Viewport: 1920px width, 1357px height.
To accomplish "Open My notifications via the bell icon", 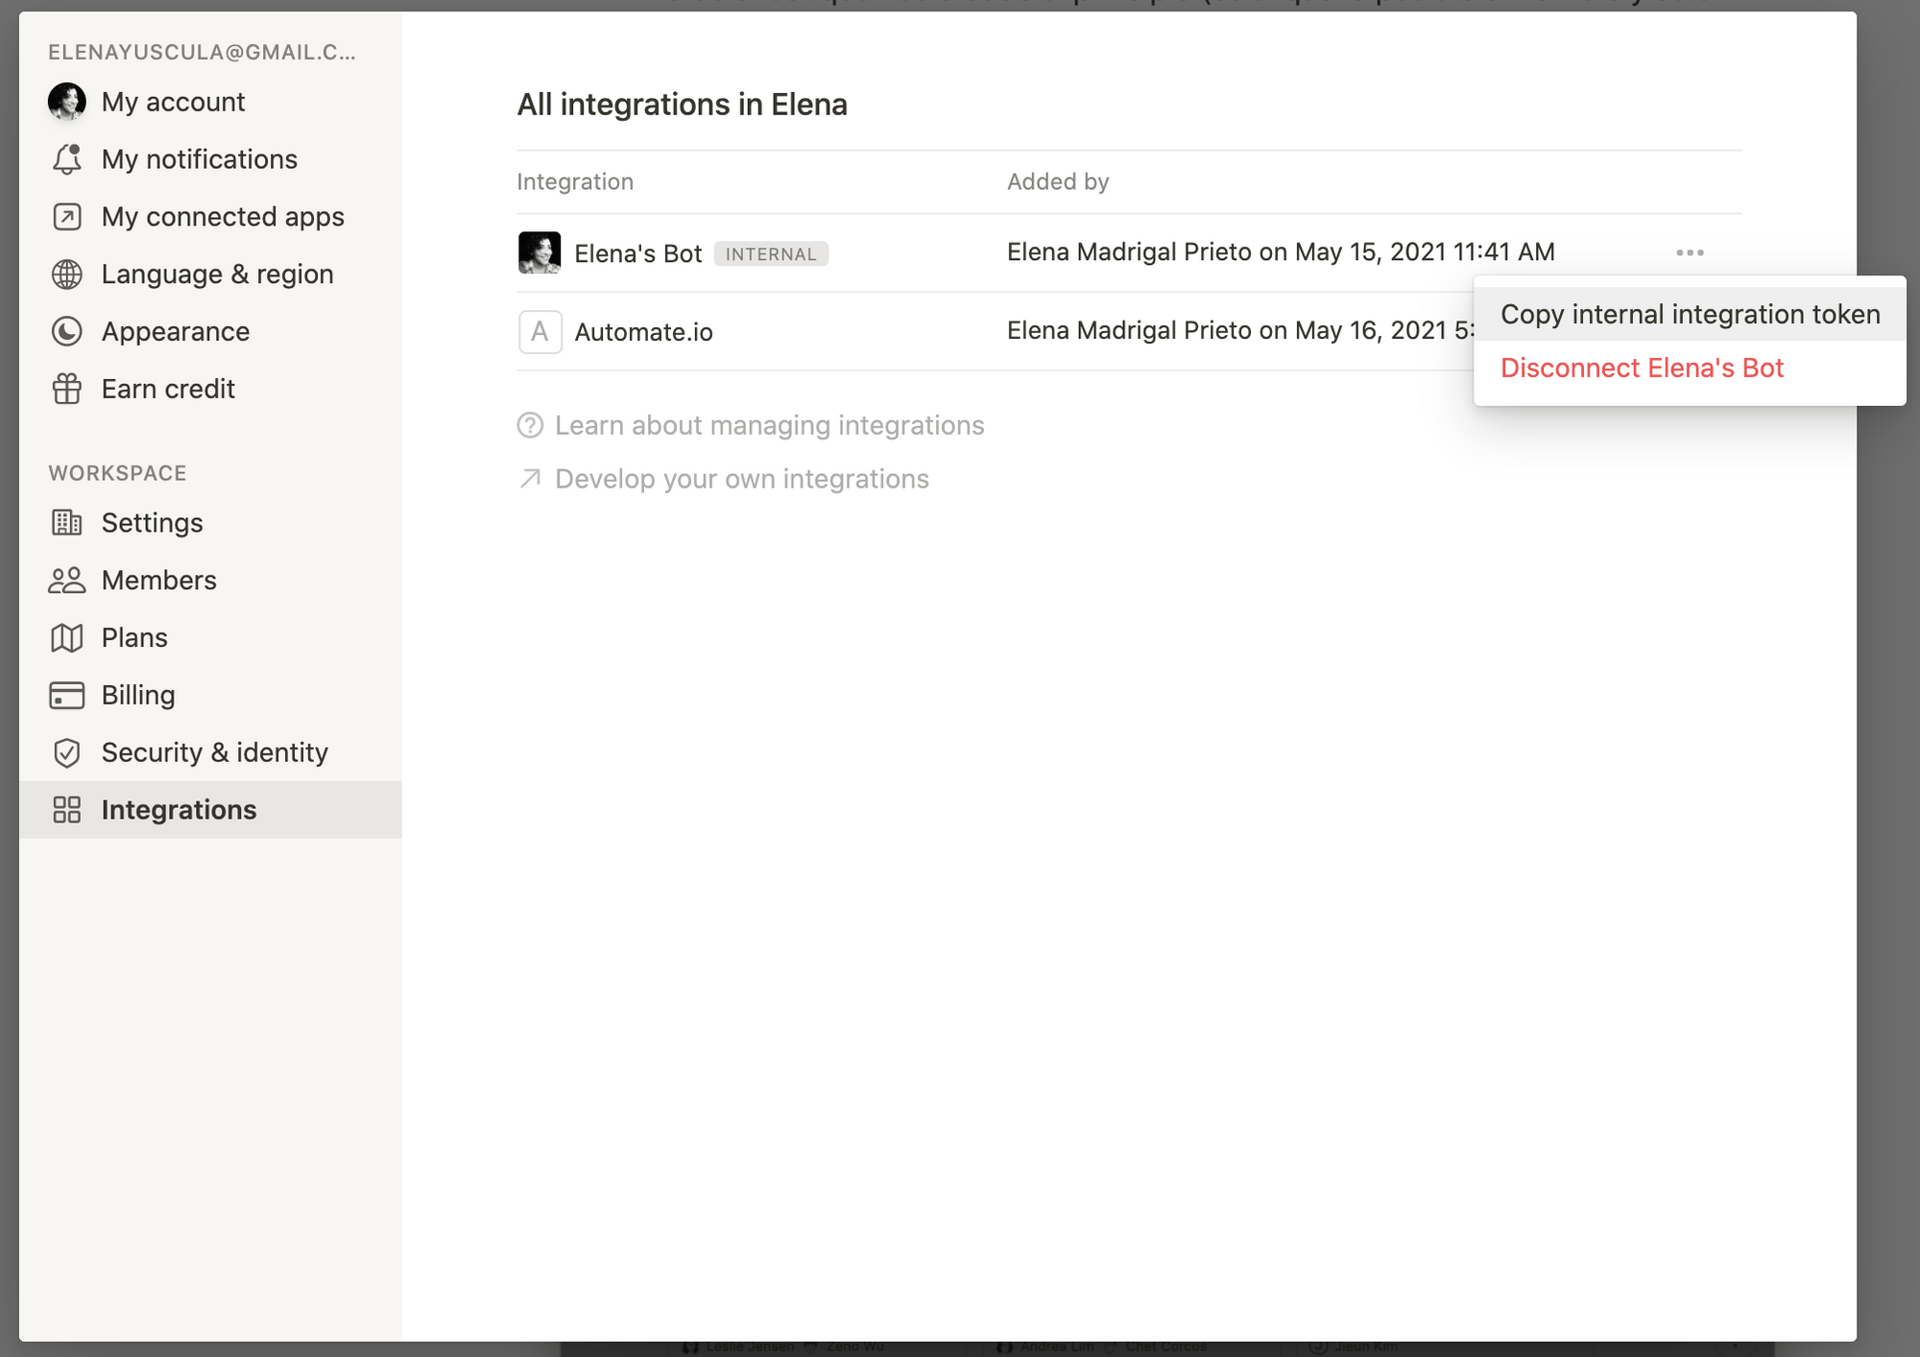I will pyautogui.click(x=66, y=159).
